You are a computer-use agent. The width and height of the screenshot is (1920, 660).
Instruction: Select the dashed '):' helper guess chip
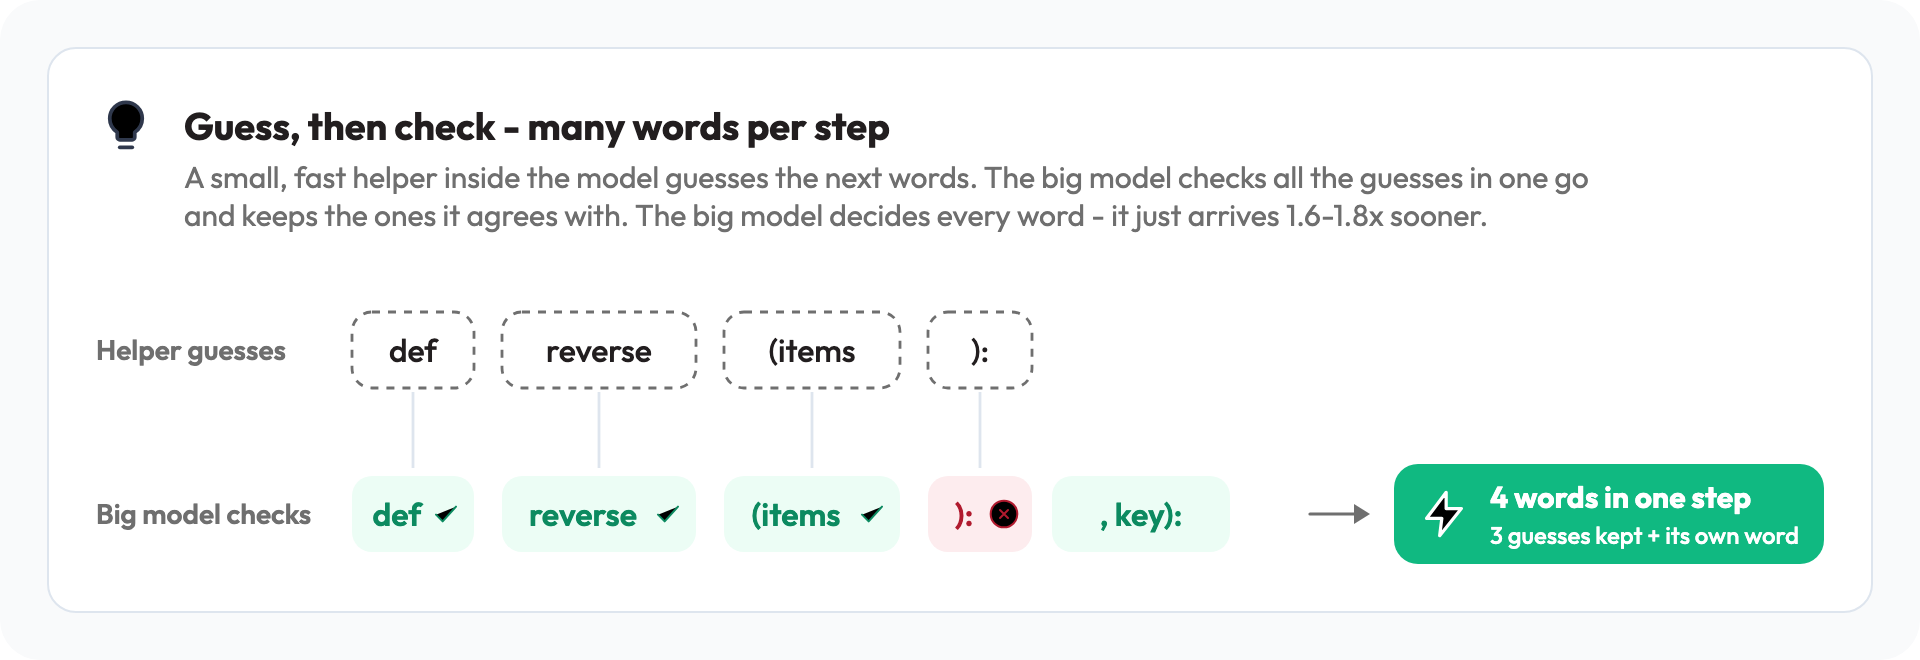coord(980,350)
